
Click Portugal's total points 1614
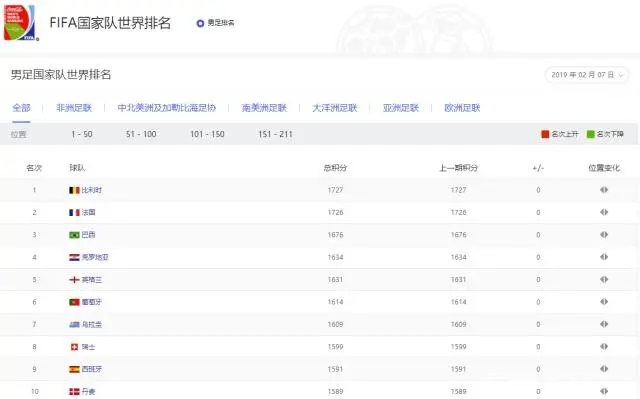335,302
